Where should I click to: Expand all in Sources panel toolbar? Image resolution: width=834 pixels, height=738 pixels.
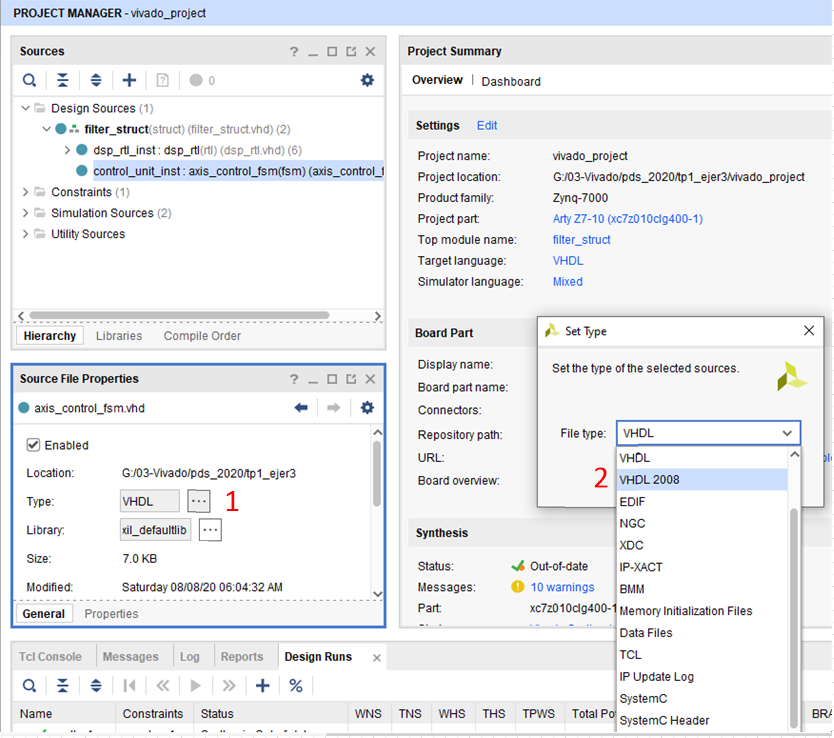pyautogui.click(x=96, y=80)
